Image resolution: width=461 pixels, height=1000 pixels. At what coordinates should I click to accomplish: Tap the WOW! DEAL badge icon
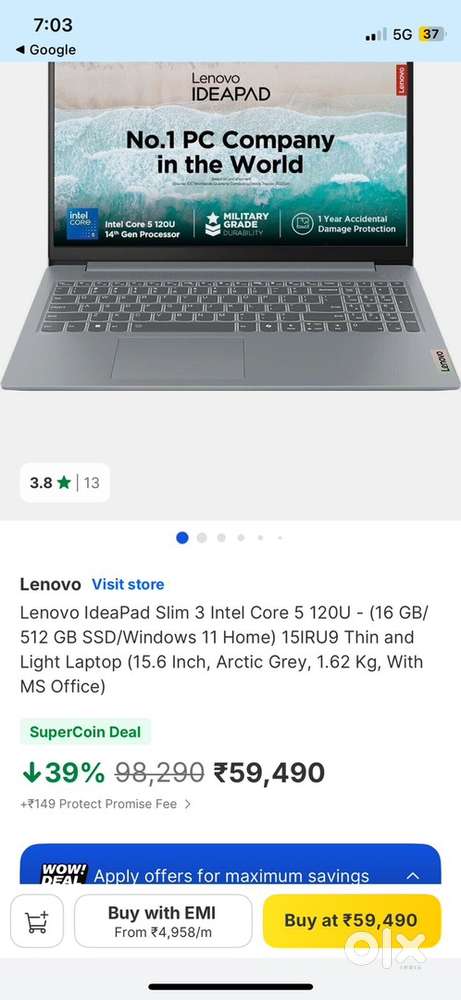tap(64, 873)
